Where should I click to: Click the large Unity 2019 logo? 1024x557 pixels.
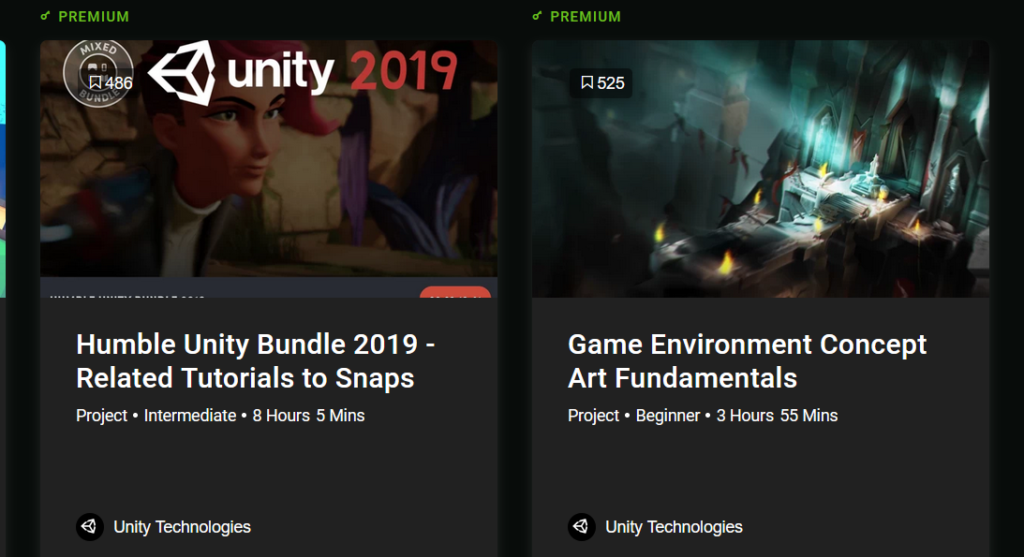[x=303, y=72]
